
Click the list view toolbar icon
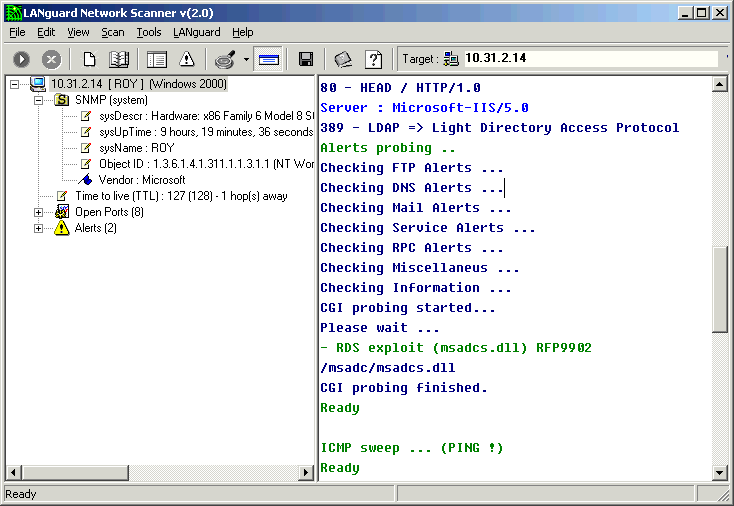click(x=157, y=59)
